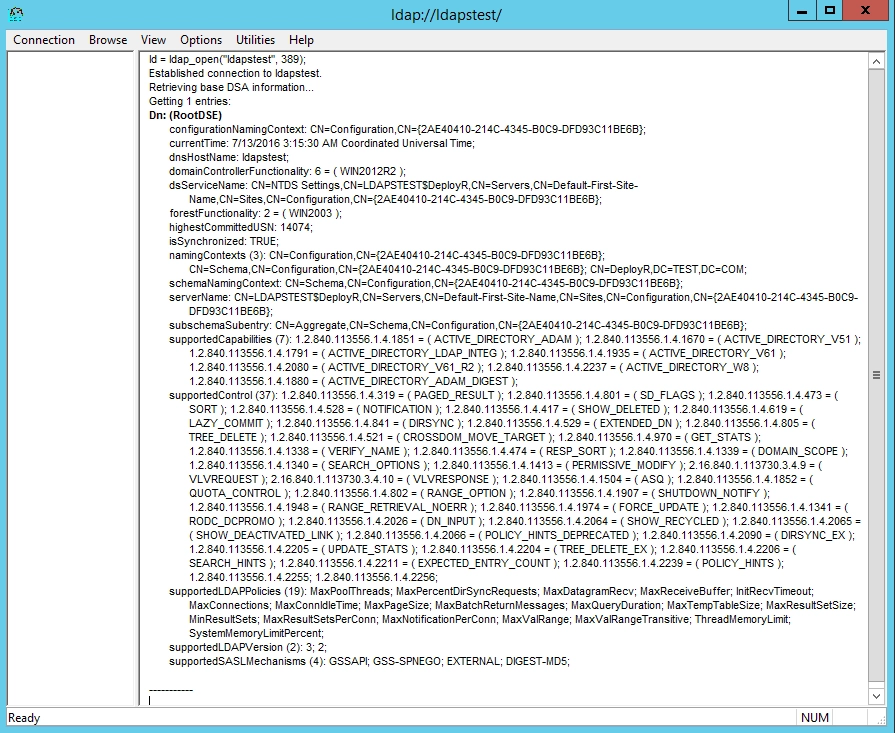Click the 'schemaNamingContext' attribute
This screenshot has height=733, width=895.
click(x=224, y=283)
